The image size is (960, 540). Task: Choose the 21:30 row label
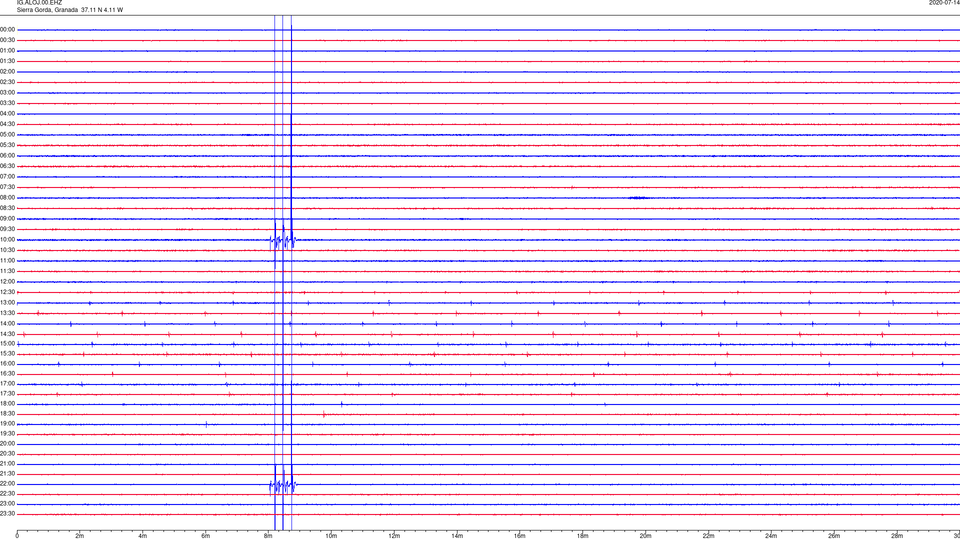8,474
